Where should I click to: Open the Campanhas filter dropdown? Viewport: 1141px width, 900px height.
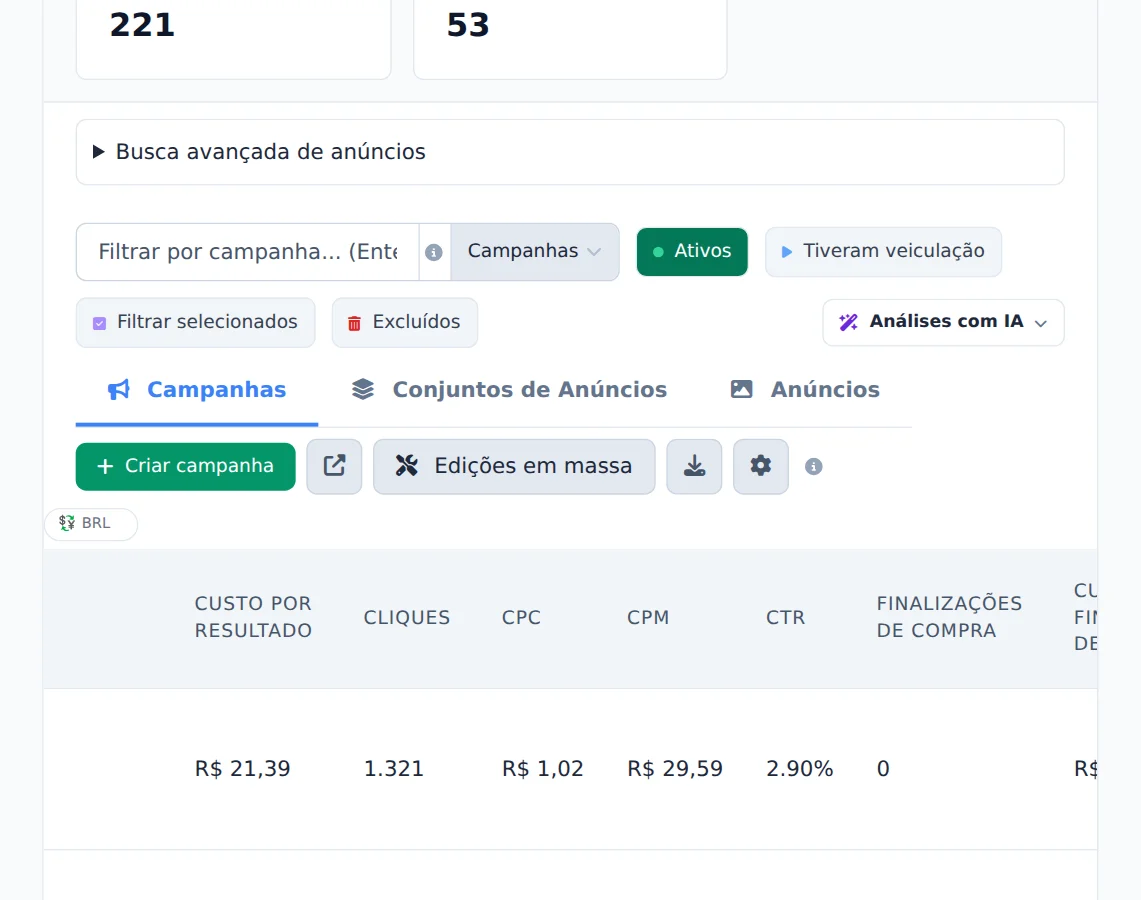pyautogui.click(x=535, y=252)
